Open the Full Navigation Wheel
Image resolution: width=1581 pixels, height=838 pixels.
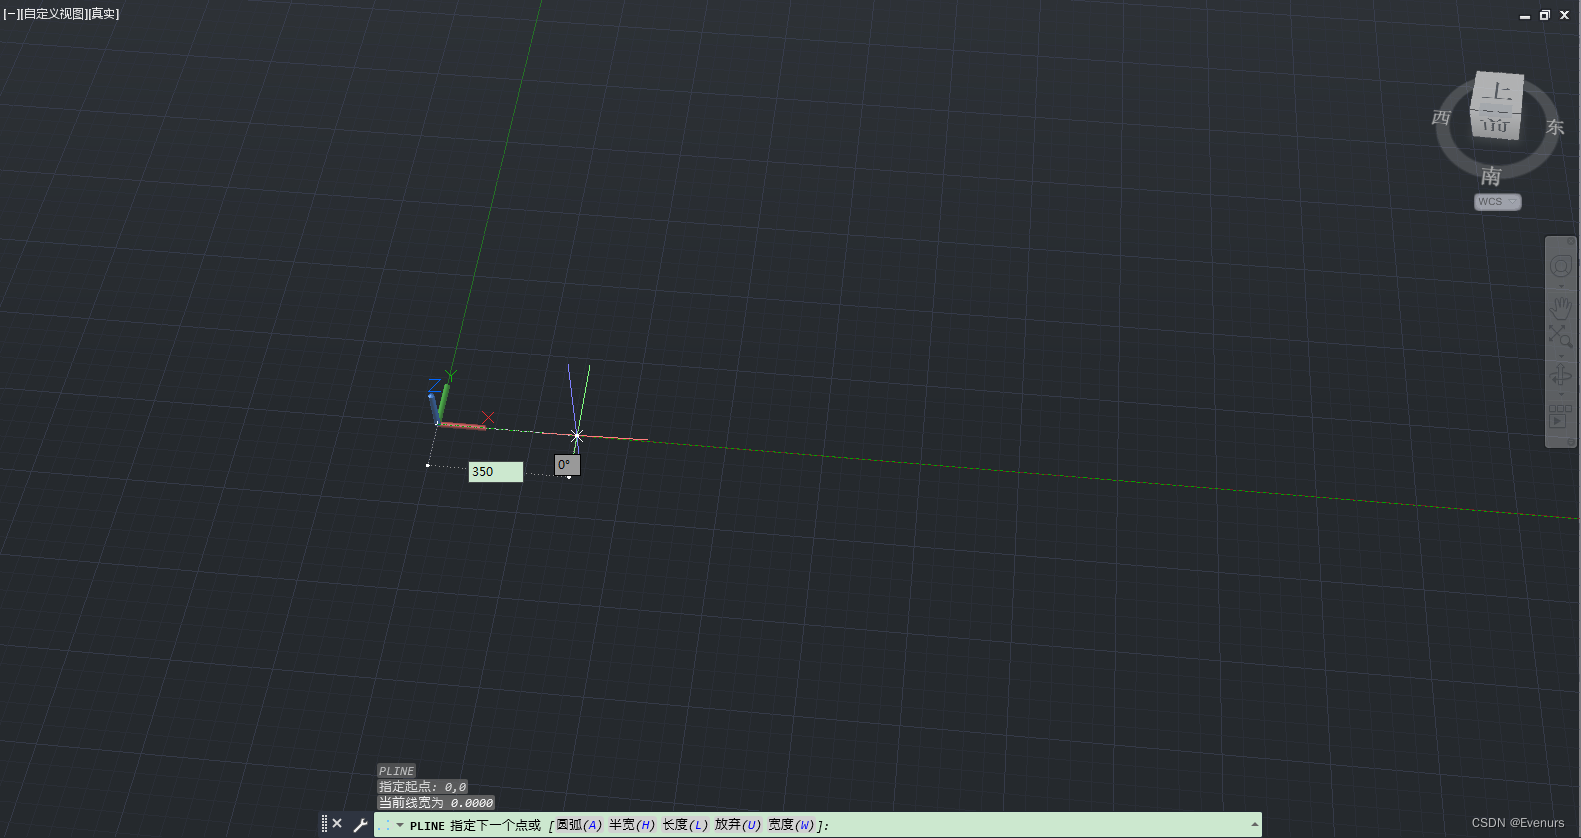pos(1561,266)
